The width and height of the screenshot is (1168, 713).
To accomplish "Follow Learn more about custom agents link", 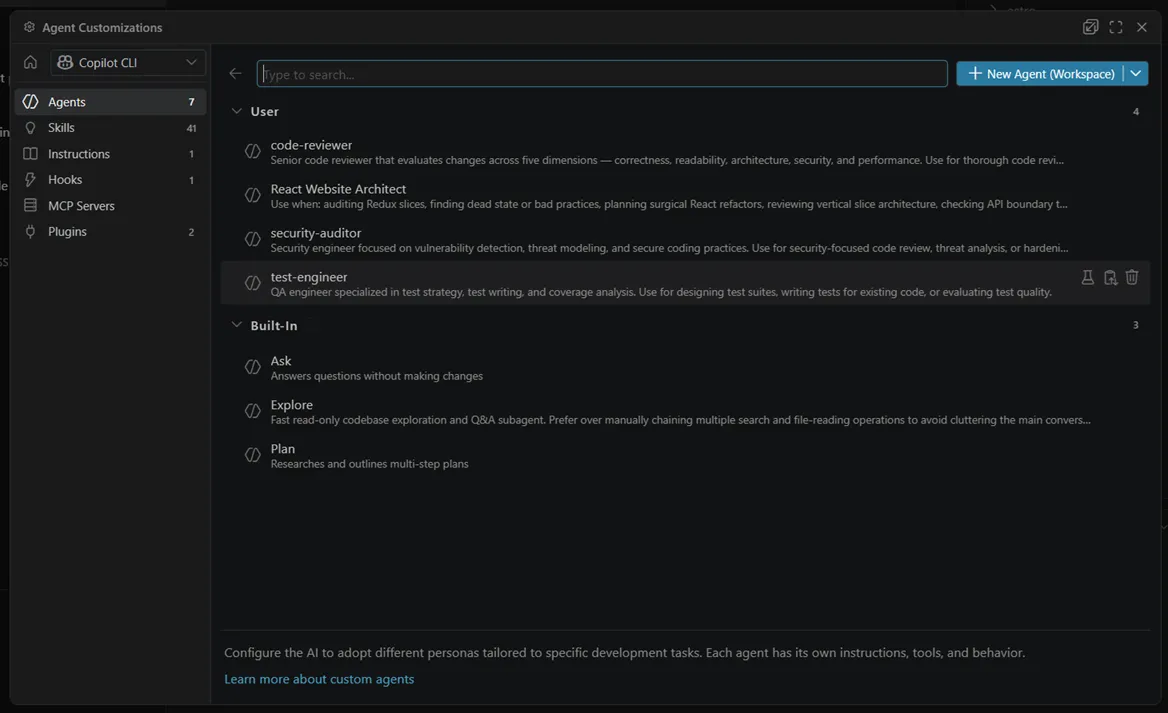I will (x=319, y=679).
